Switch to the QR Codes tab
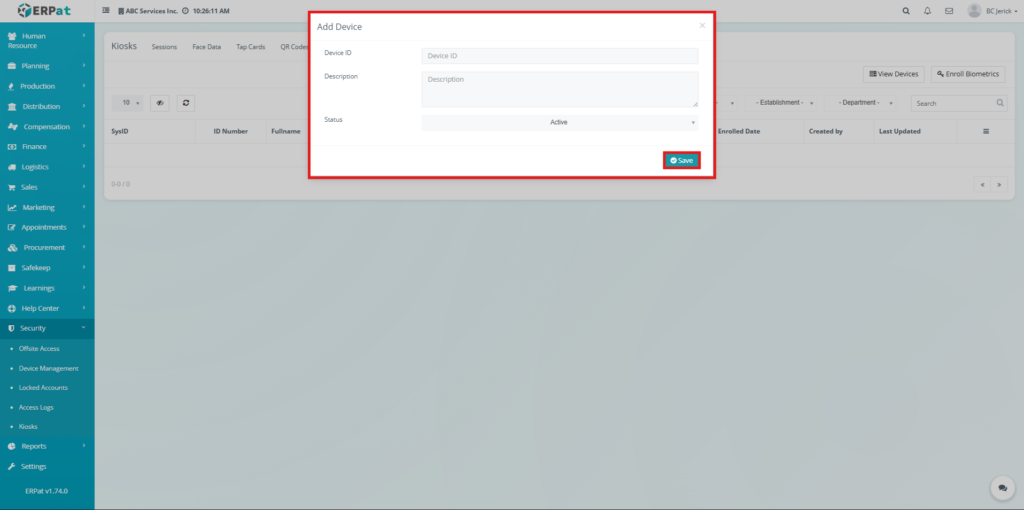This screenshot has height=510, width=1024. coord(293,47)
